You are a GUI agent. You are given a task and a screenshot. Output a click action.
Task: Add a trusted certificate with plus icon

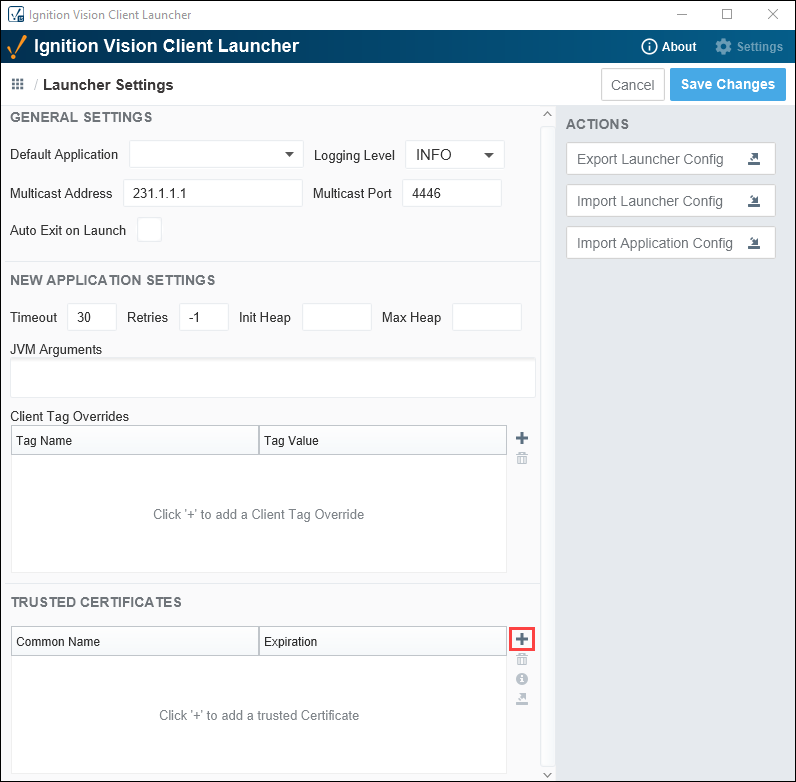pos(522,639)
